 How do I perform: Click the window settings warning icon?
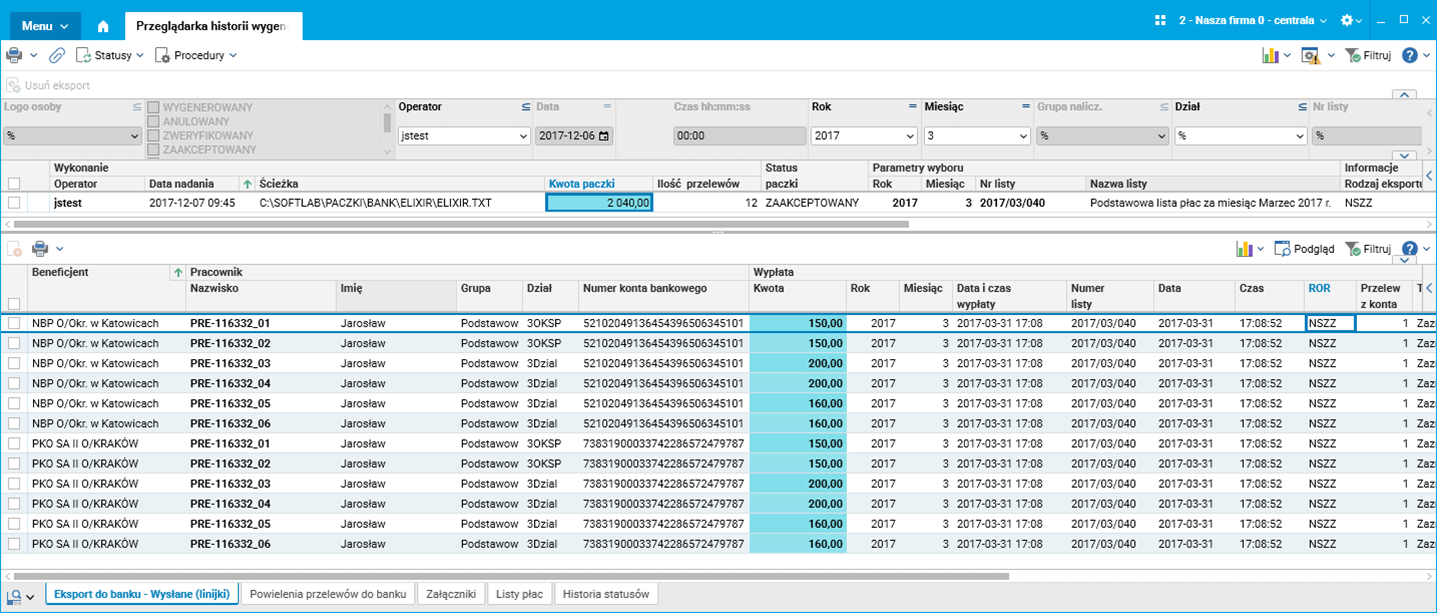pos(1310,55)
